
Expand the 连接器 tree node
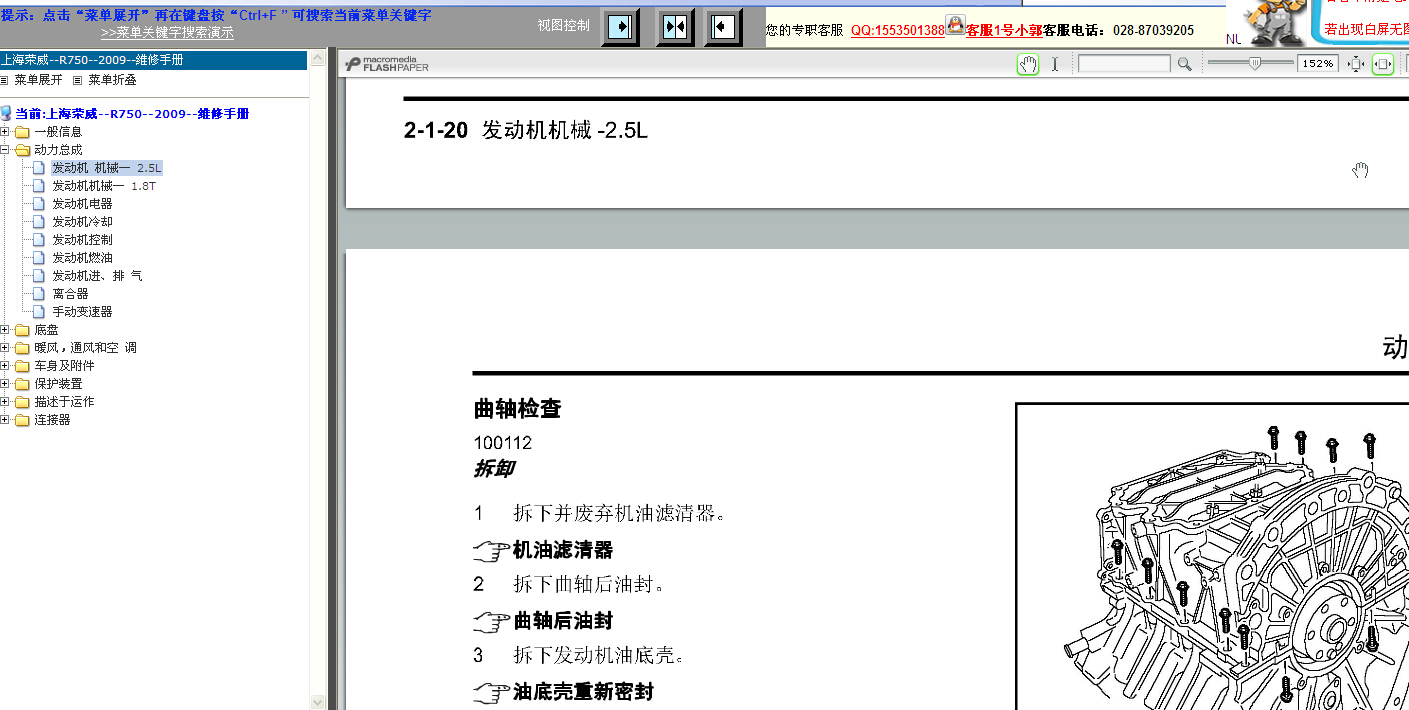click(5, 420)
